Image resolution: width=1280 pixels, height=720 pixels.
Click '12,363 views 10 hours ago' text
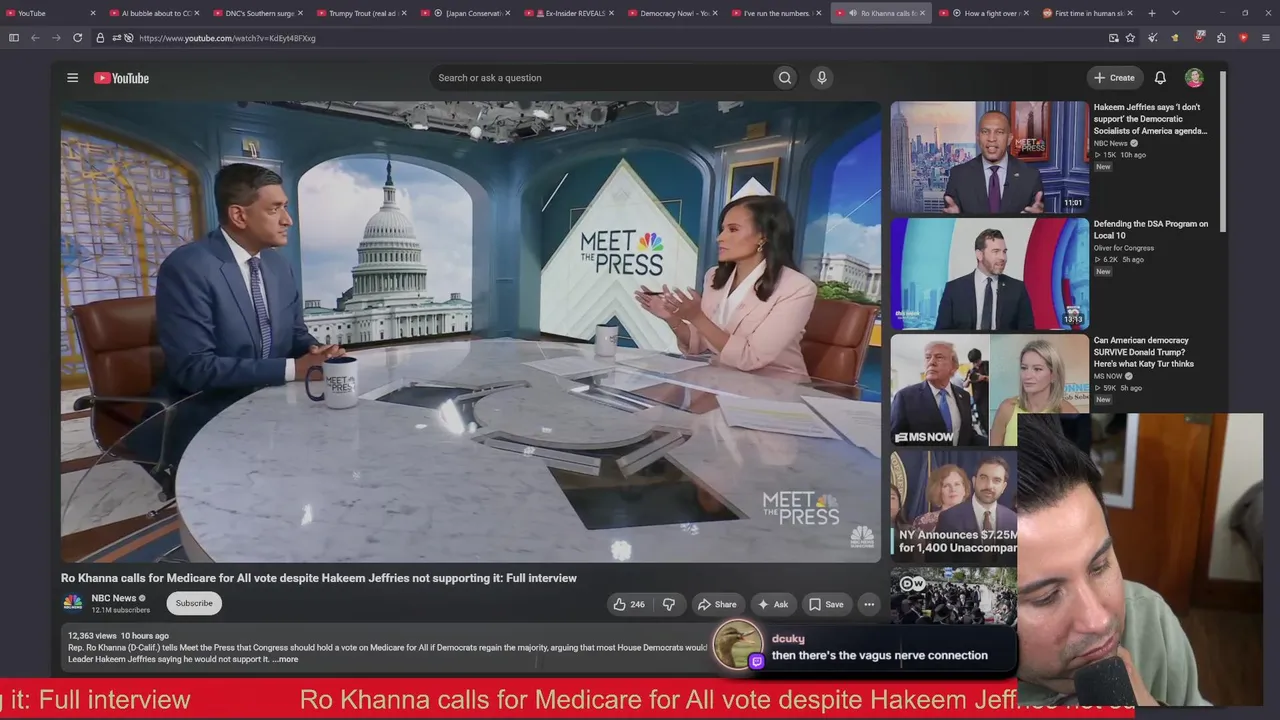[118, 636]
